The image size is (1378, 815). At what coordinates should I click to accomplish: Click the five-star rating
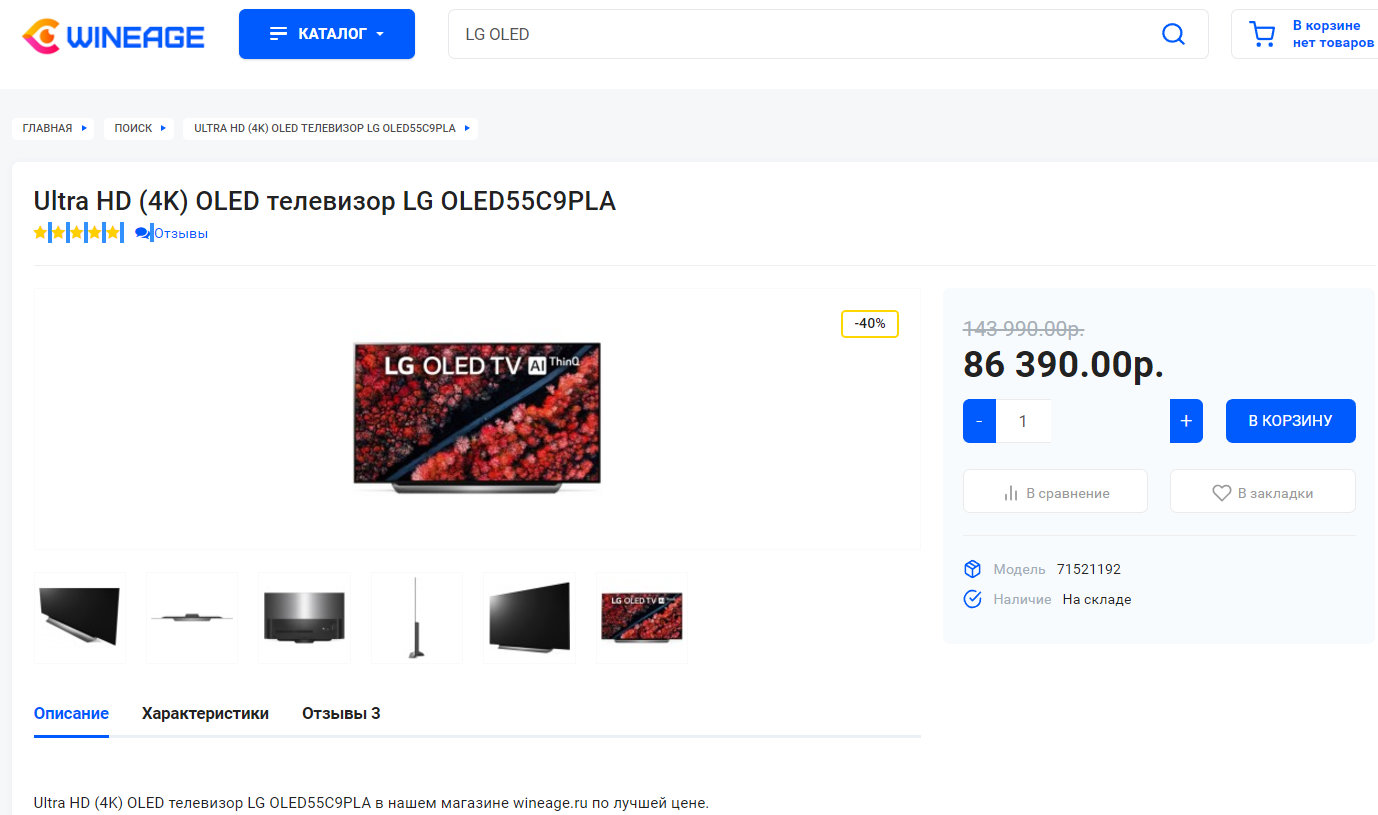pyautogui.click(x=78, y=233)
